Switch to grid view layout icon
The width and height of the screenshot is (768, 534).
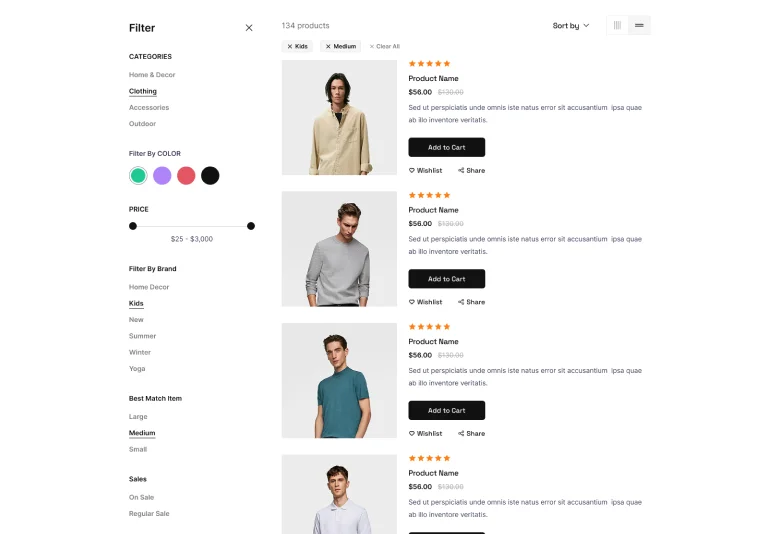tap(617, 25)
